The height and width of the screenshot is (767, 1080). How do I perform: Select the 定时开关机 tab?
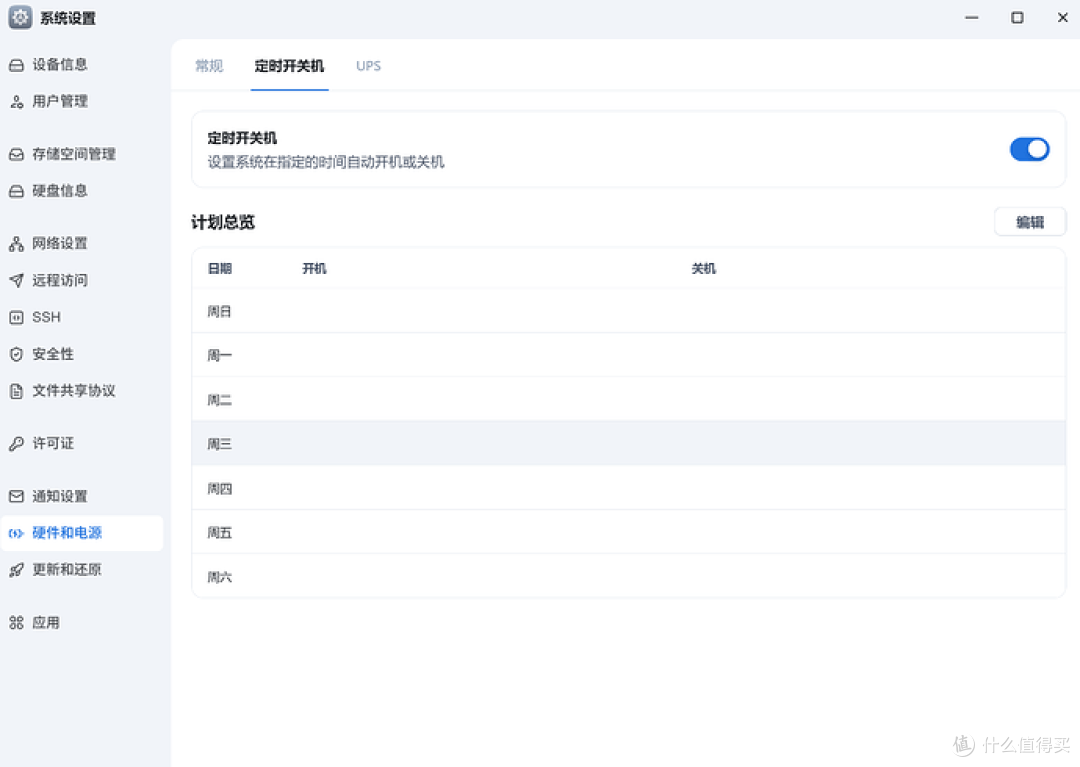[289, 65]
